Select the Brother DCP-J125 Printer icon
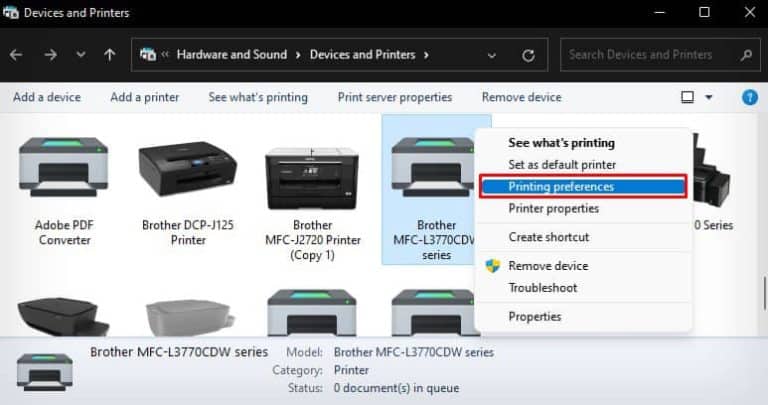Viewport: 768px width, 405px height. pos(187,168)
